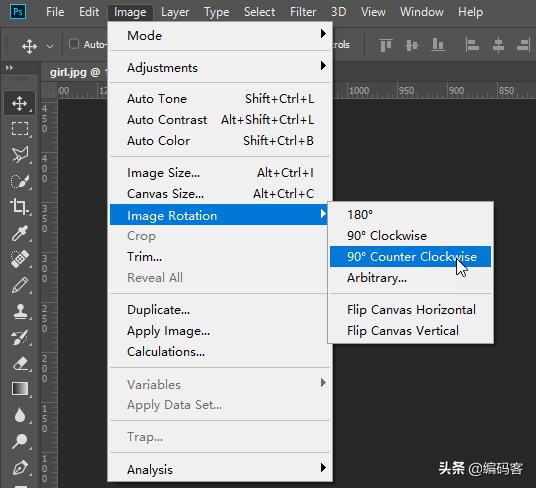Click Align horizontal centers icon
This screenshot has height=488, width=536.
pos(498,45)
